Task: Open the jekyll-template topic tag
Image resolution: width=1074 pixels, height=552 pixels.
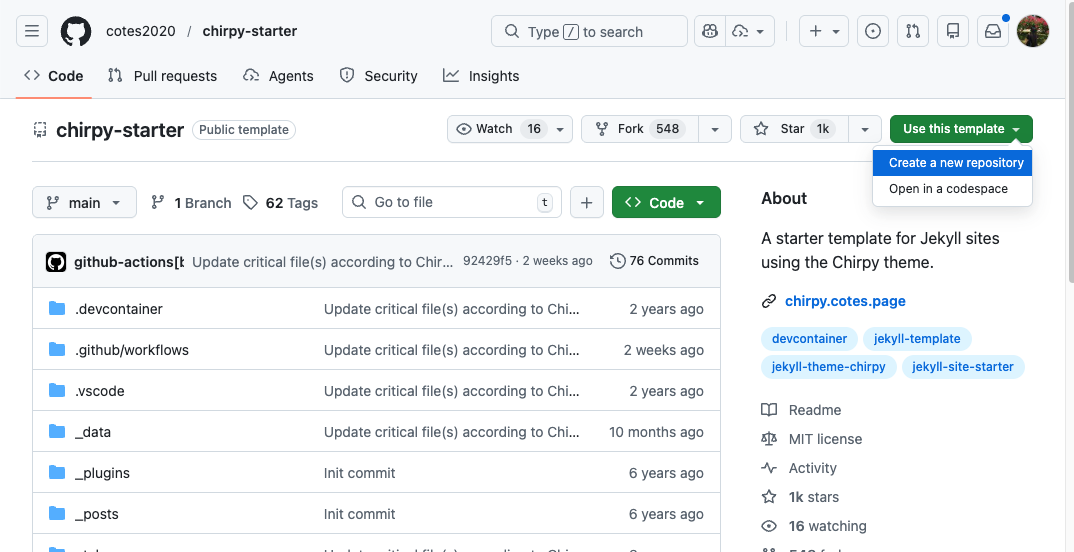Action: click(917, 339)
